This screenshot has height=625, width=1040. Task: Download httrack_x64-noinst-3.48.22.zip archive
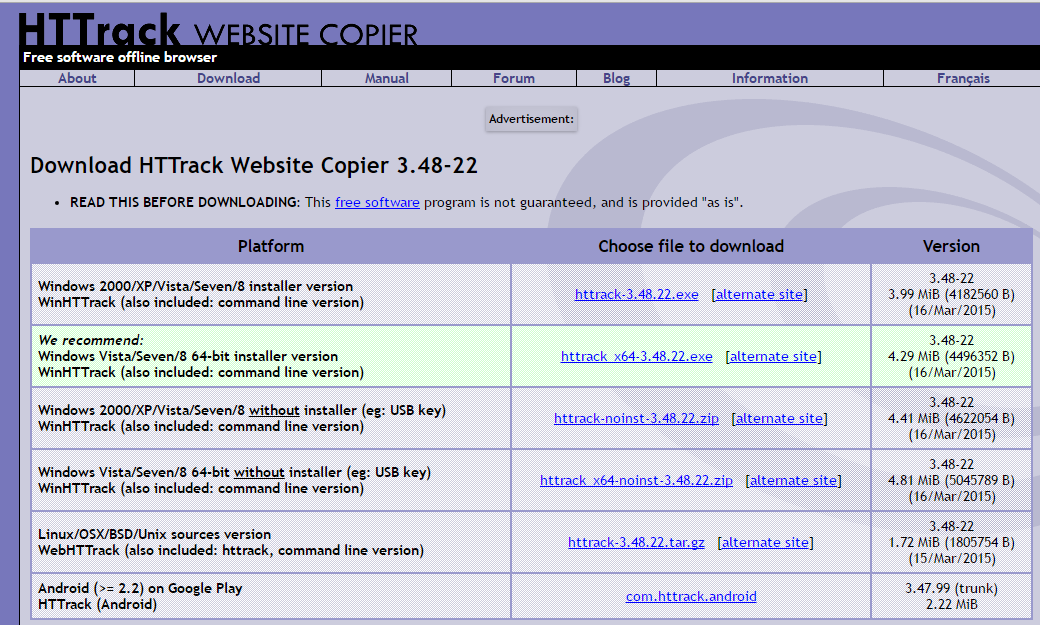coord(637,480)
